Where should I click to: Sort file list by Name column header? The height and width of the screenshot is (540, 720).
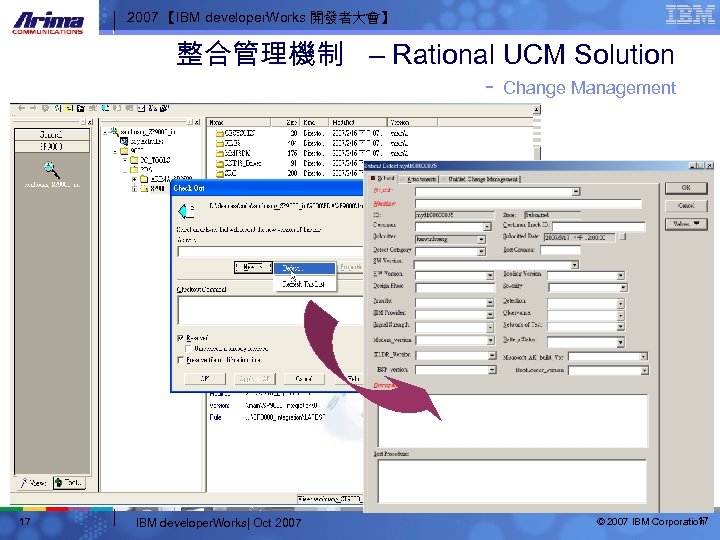pos(238,122)
